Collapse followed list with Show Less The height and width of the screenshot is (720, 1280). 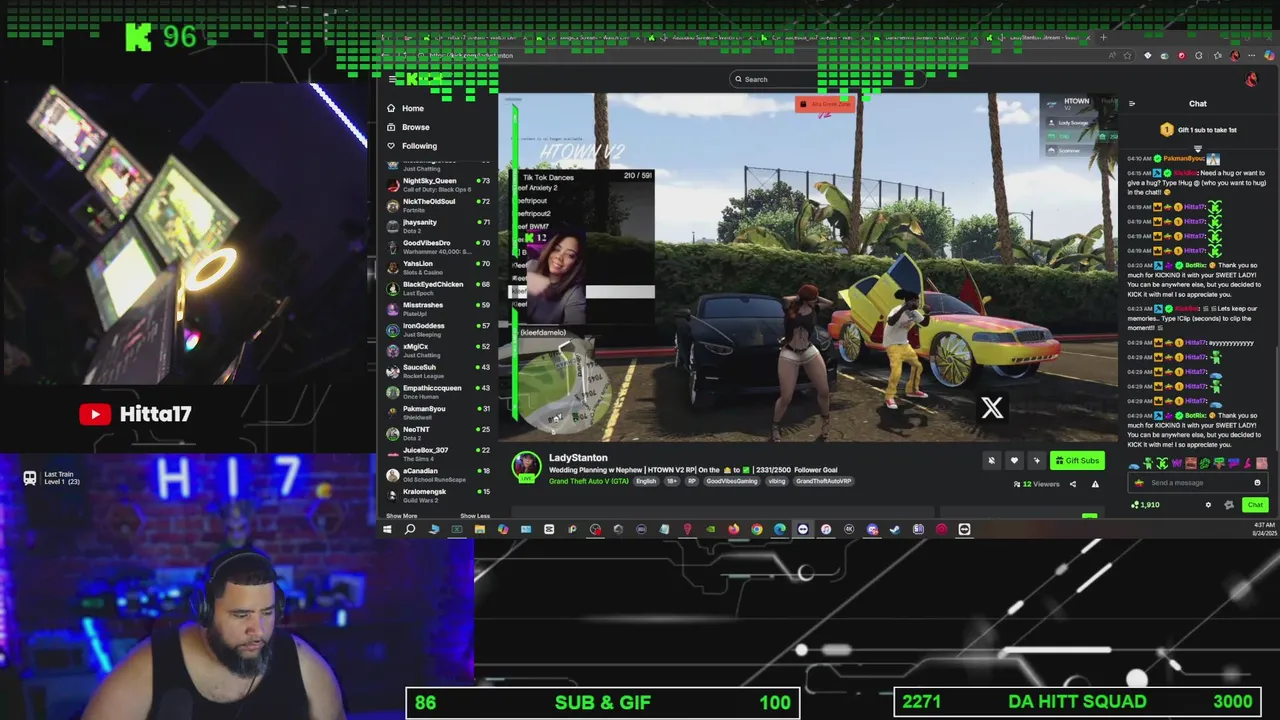point(475,516)
